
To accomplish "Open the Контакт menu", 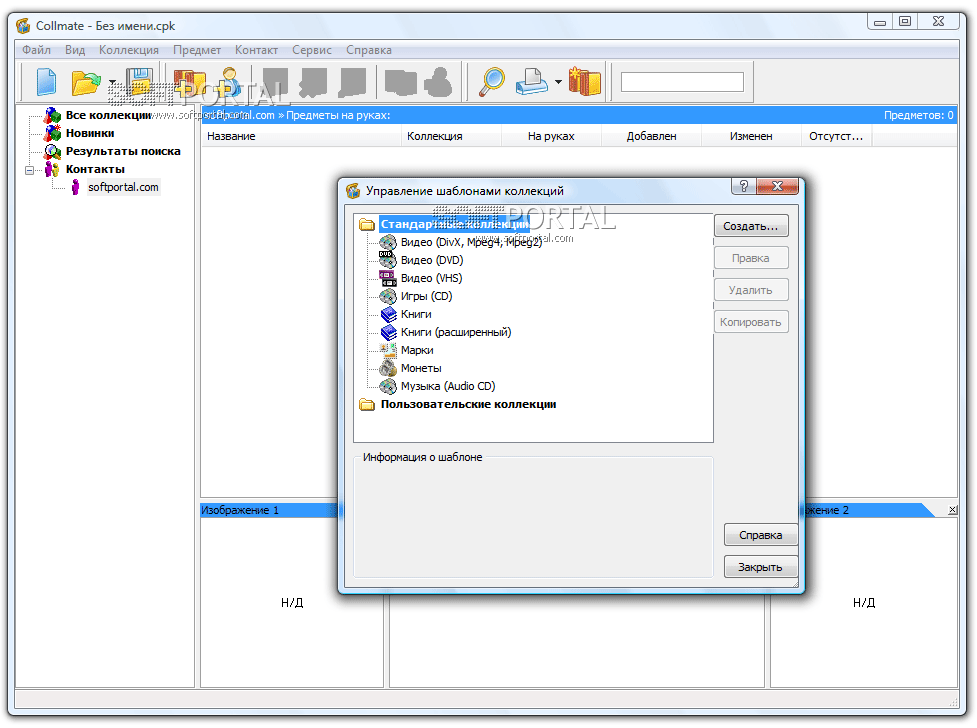I will click(256, 50).
